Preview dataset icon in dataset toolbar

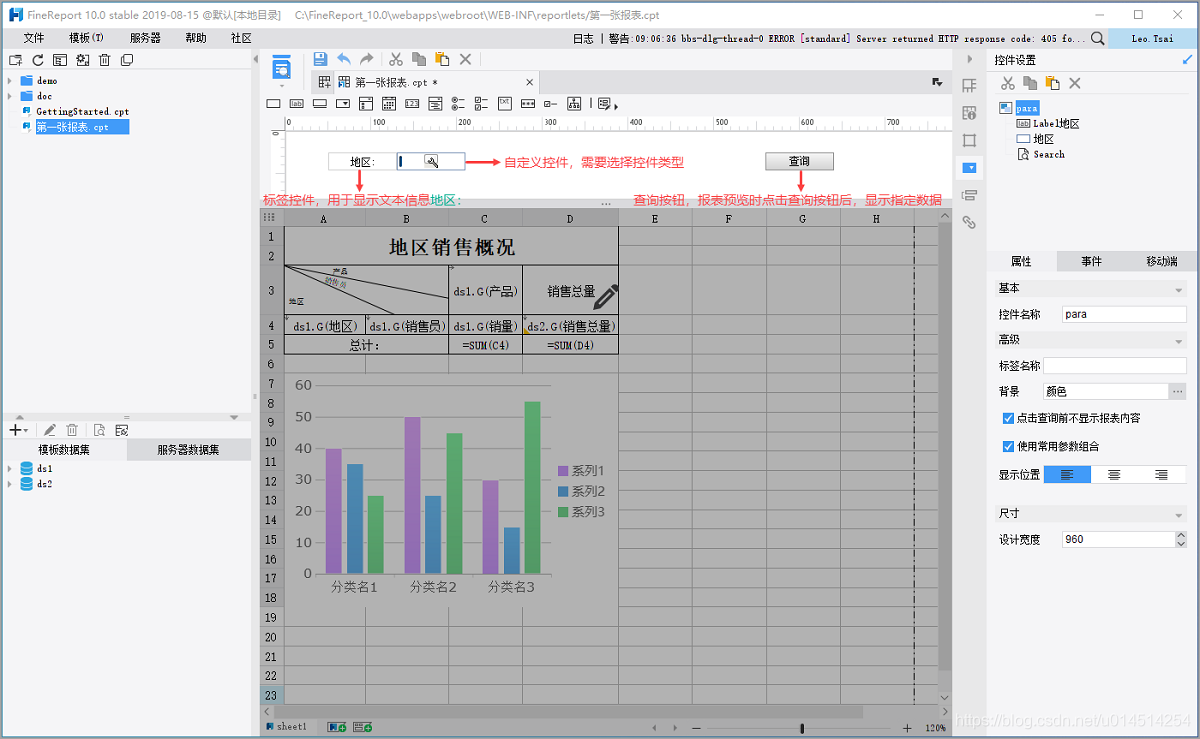(x=99, y=430)
